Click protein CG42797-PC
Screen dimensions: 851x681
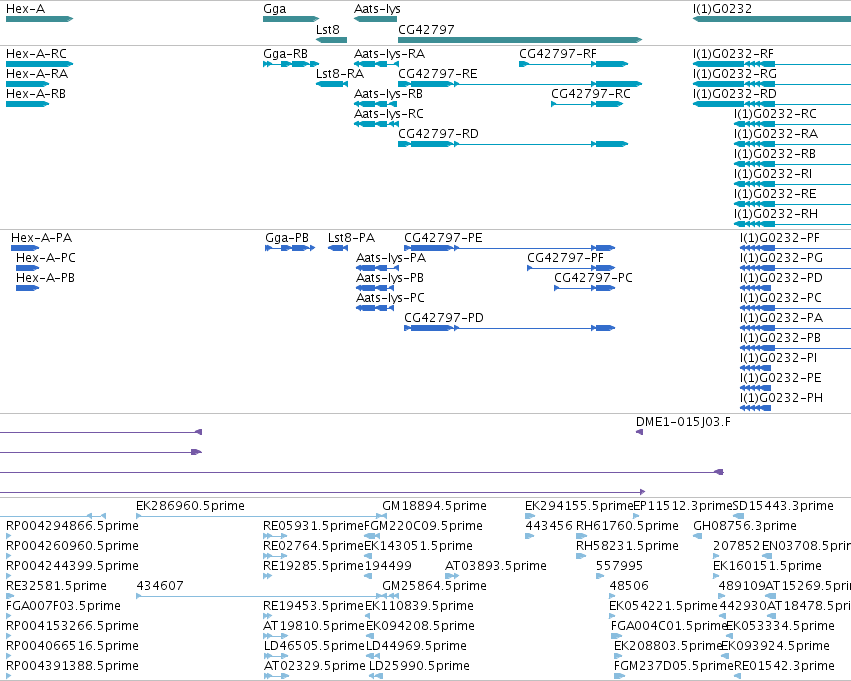click(585, 288)
